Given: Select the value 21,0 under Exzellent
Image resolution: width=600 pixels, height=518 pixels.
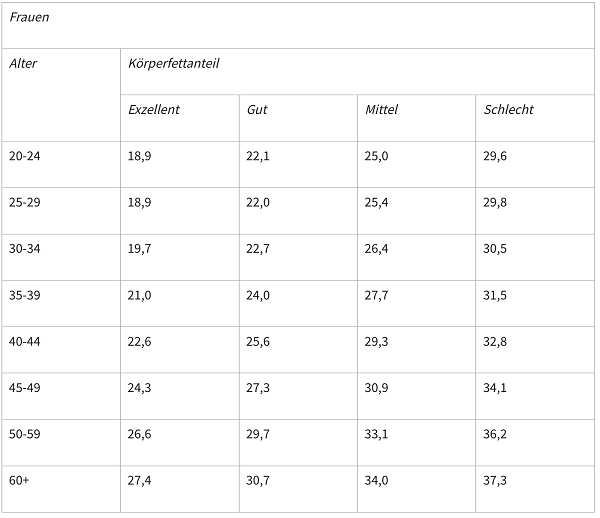Looking at the screenshot, I should 139,296.
